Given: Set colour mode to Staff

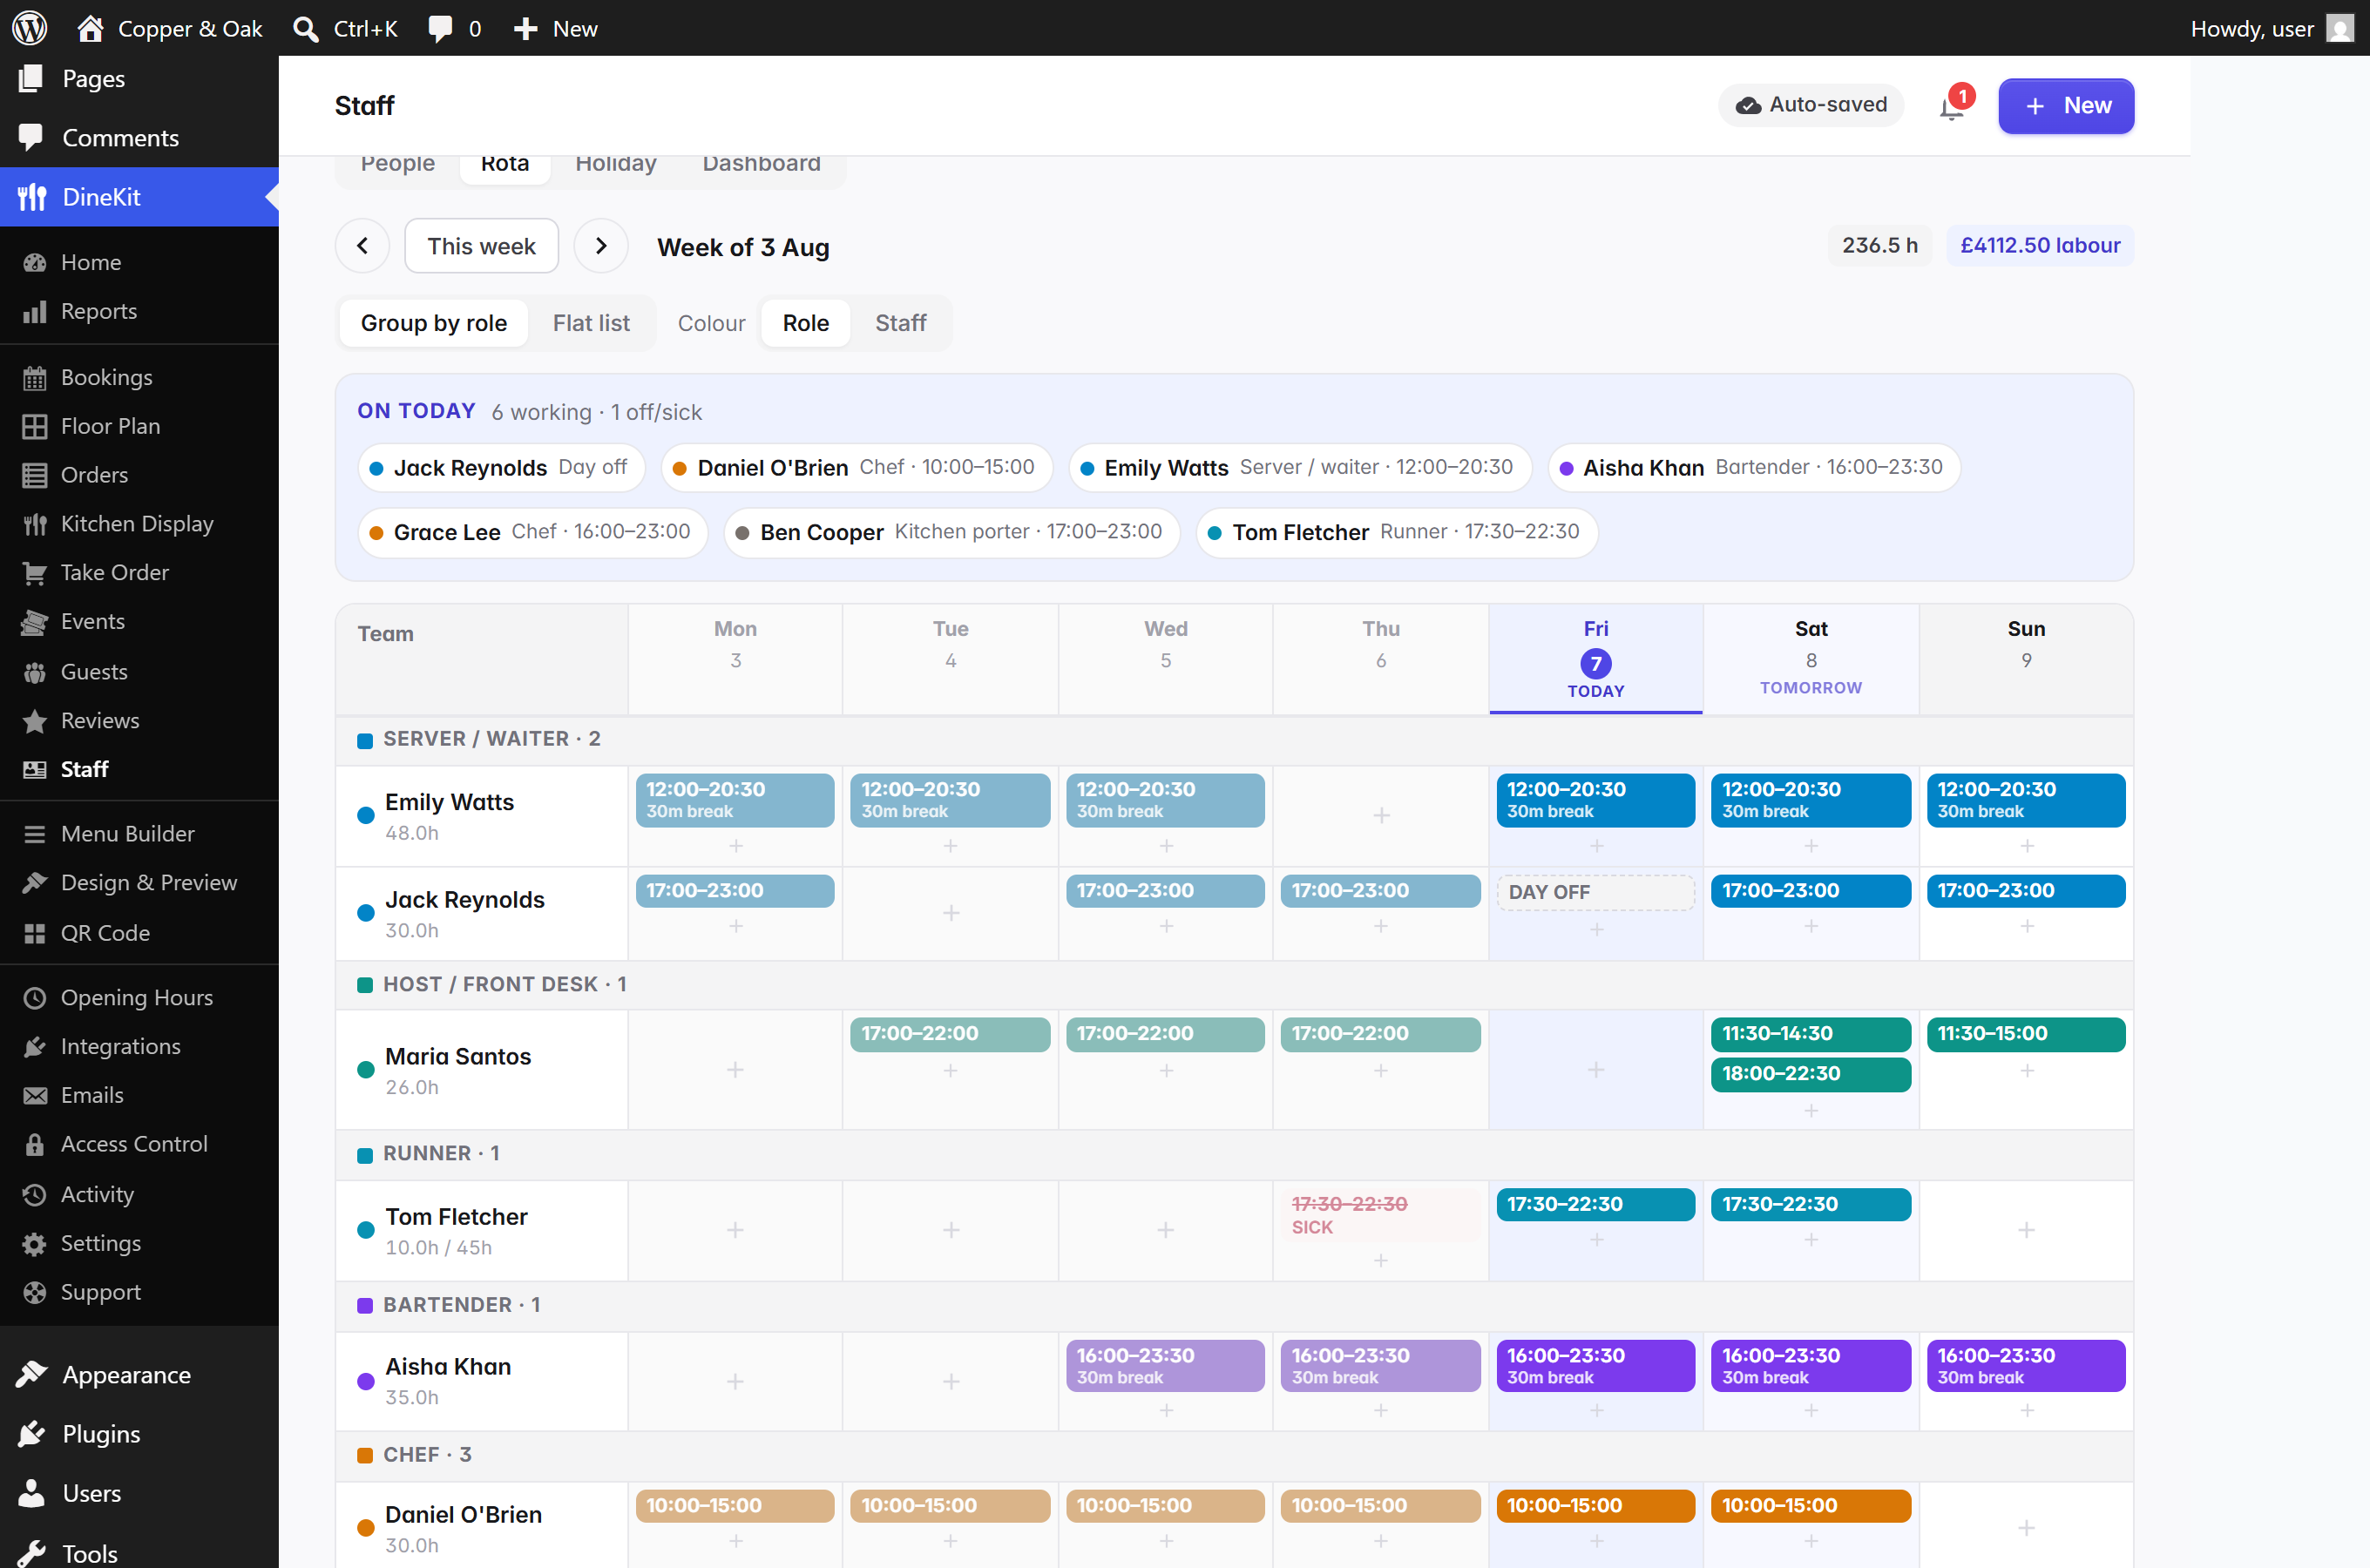Looking at the screenshot, I should tap(900, 323).
